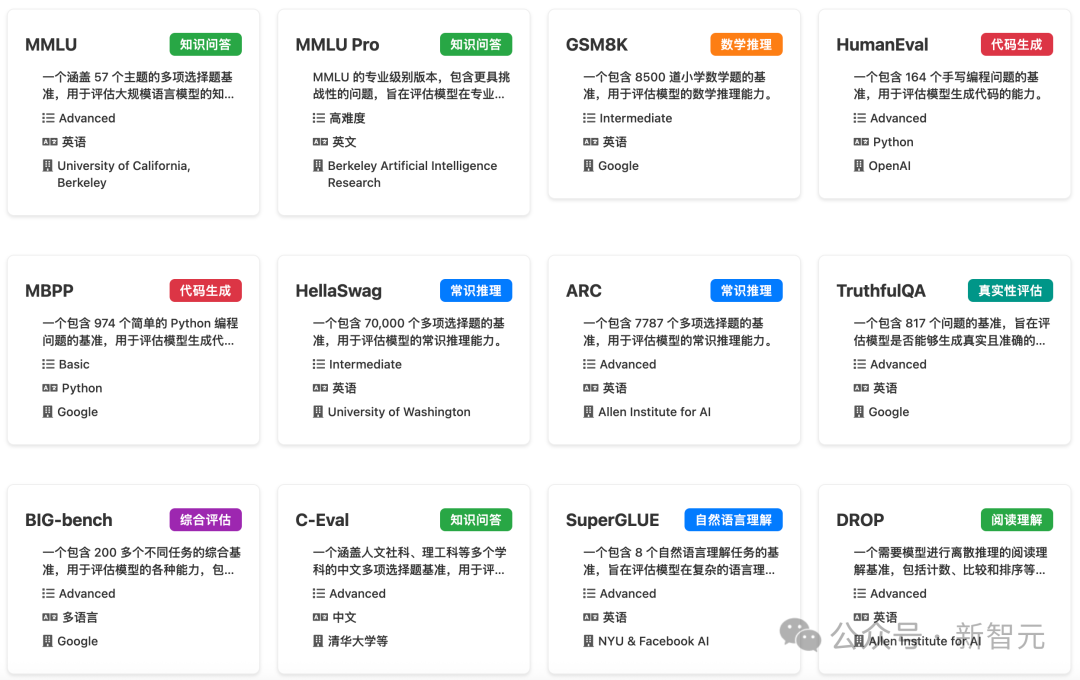Select the ARC description mentioning 7787 个多项选择题
This screenshot has height=680, width=1080.
point(678,331)
